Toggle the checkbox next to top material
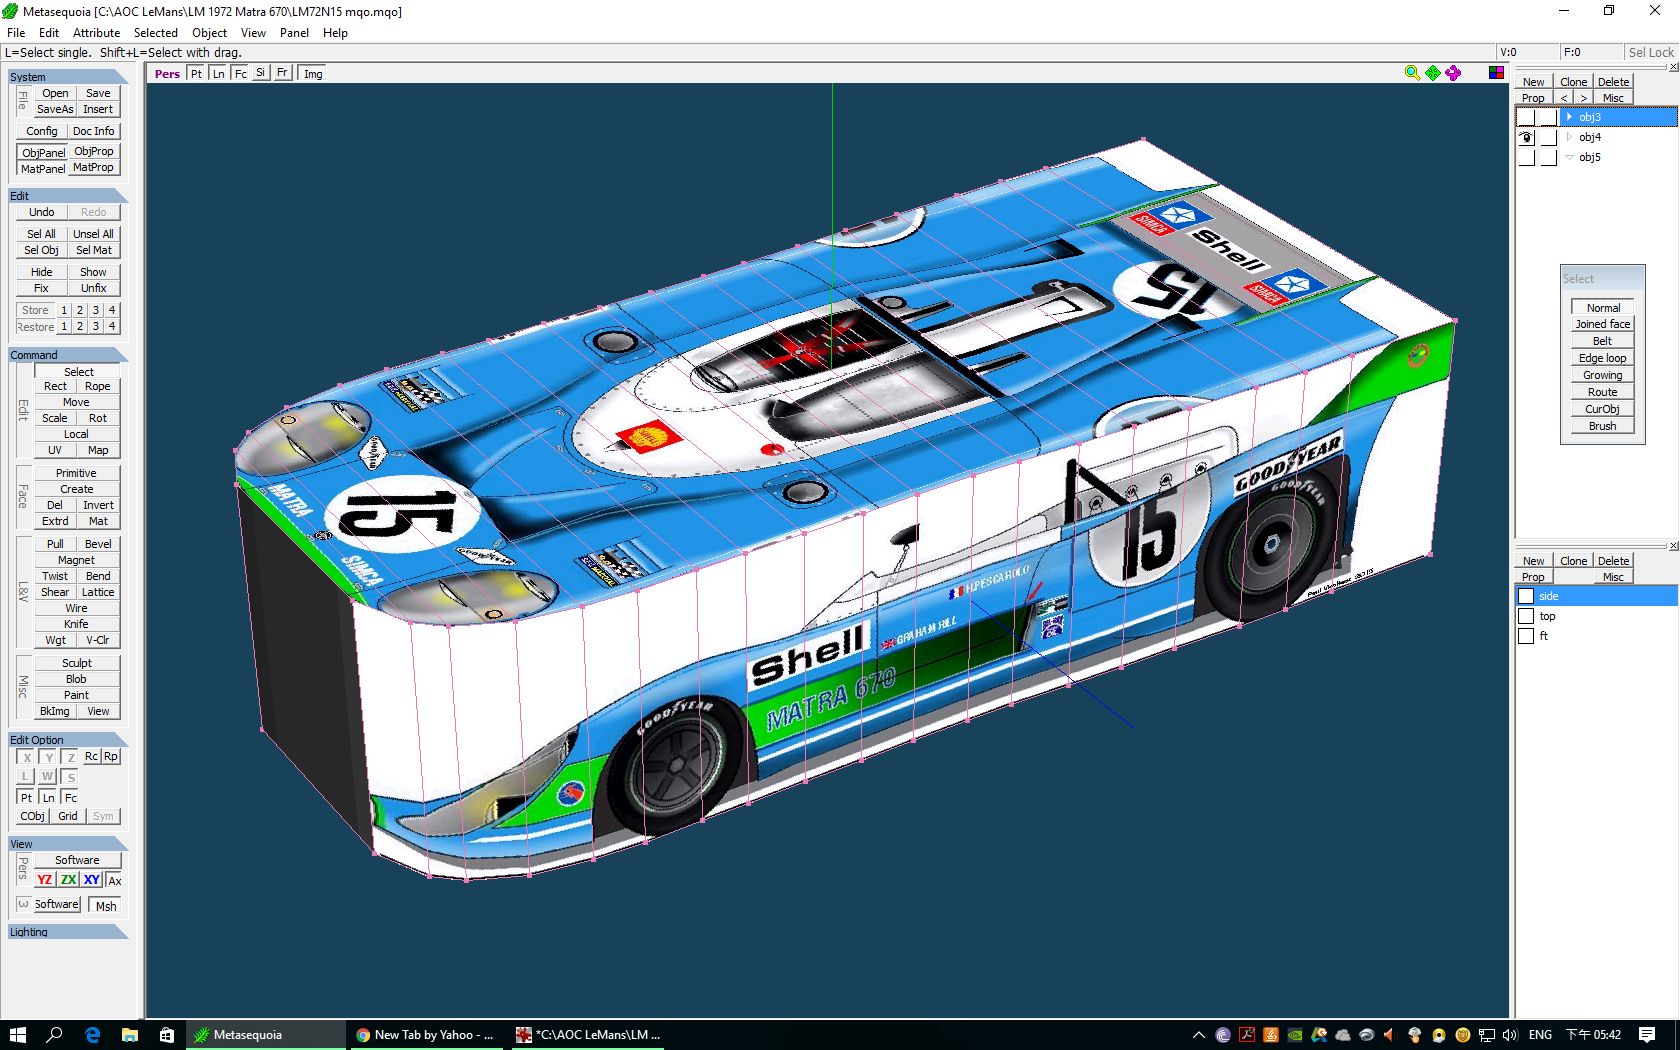The image size is (1680, 1050). click(x=1526, y=616)
